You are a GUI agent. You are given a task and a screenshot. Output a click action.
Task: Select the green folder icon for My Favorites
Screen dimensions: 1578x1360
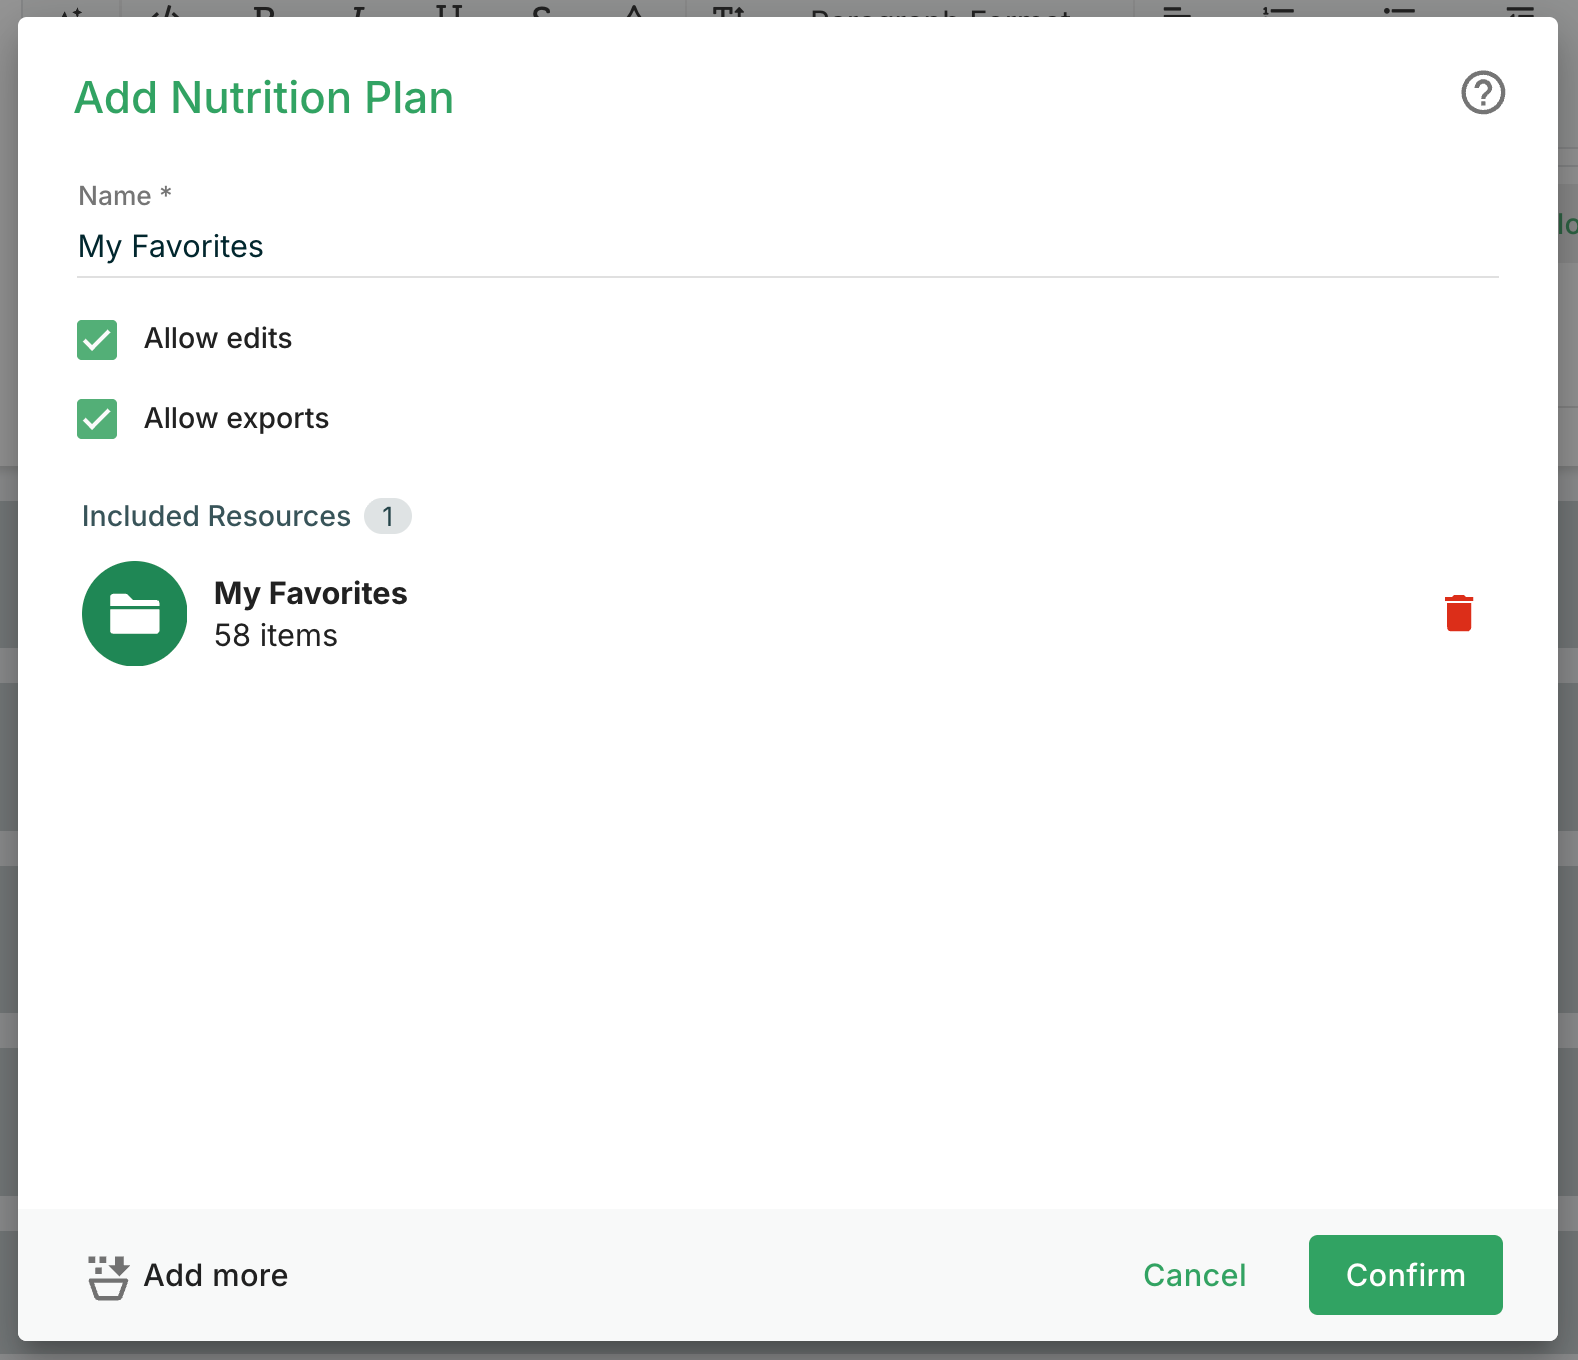click(x=135, y=613)
